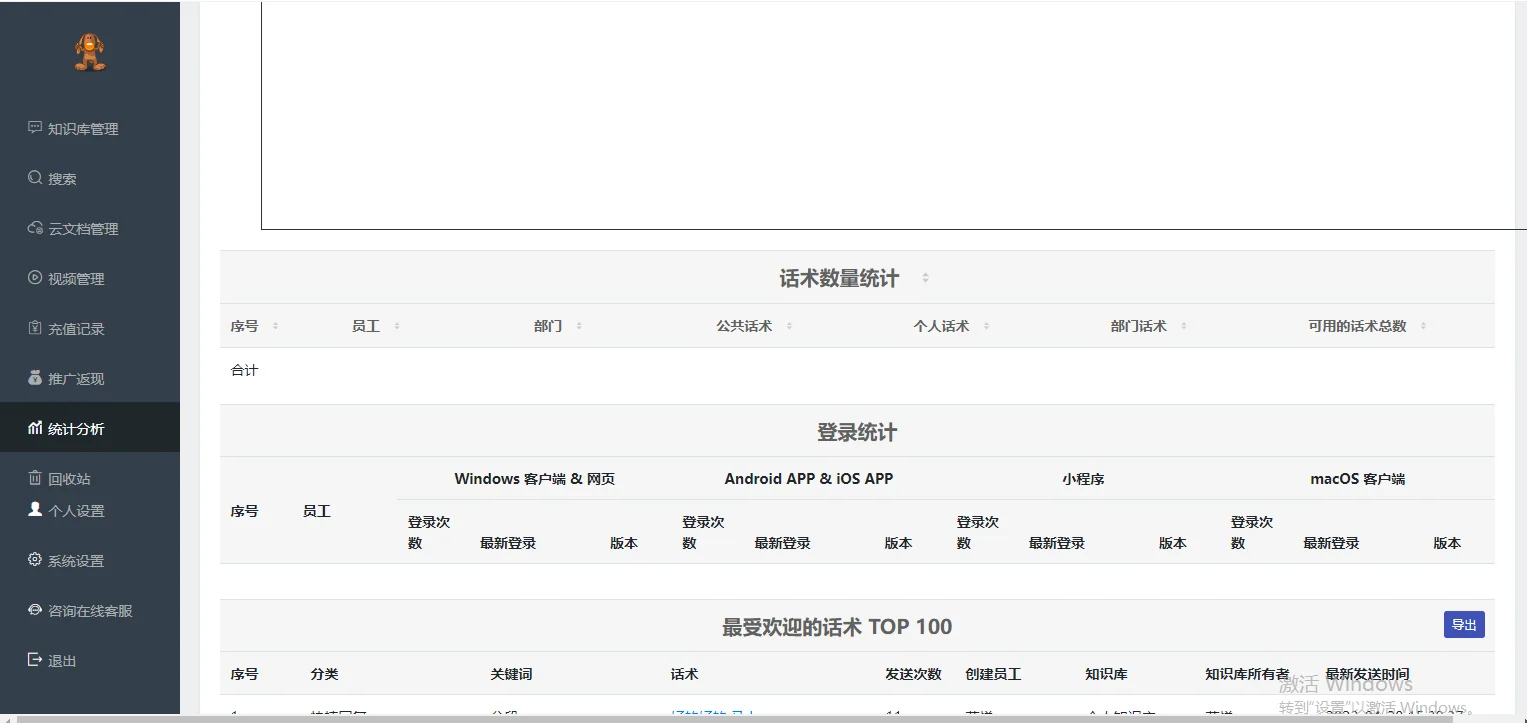
Task: Click the 系统设置 gear icon
Action: point(35,560)
